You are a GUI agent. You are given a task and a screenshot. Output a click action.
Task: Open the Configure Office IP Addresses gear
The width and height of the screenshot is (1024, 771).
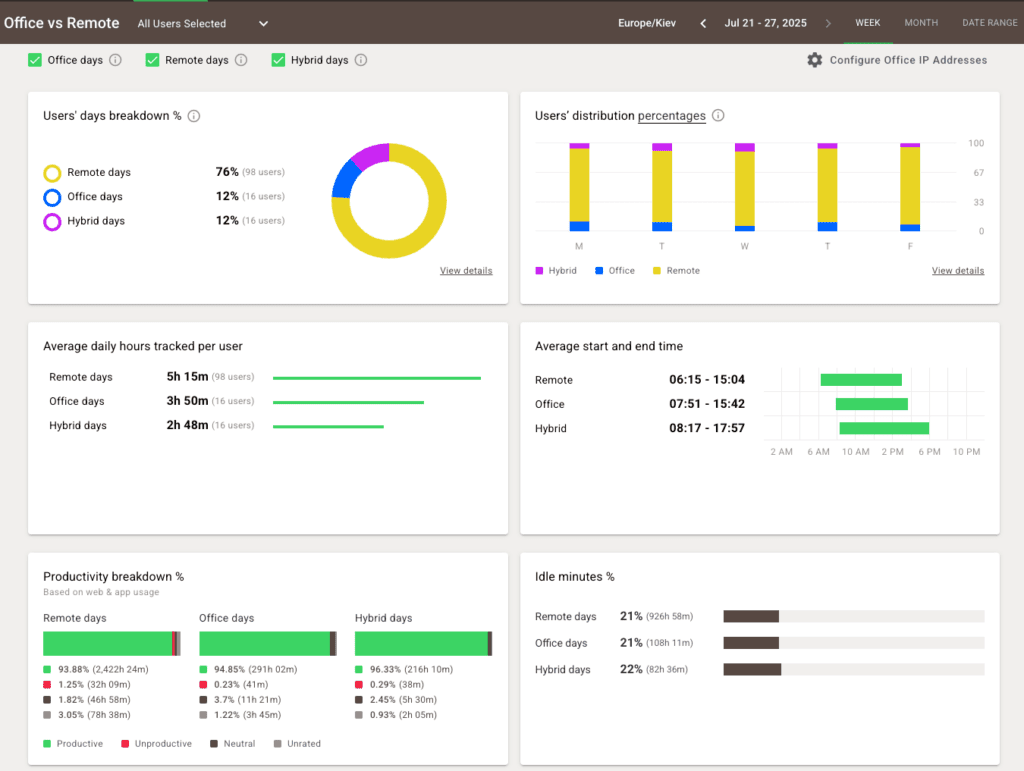(x=815, y=60)
